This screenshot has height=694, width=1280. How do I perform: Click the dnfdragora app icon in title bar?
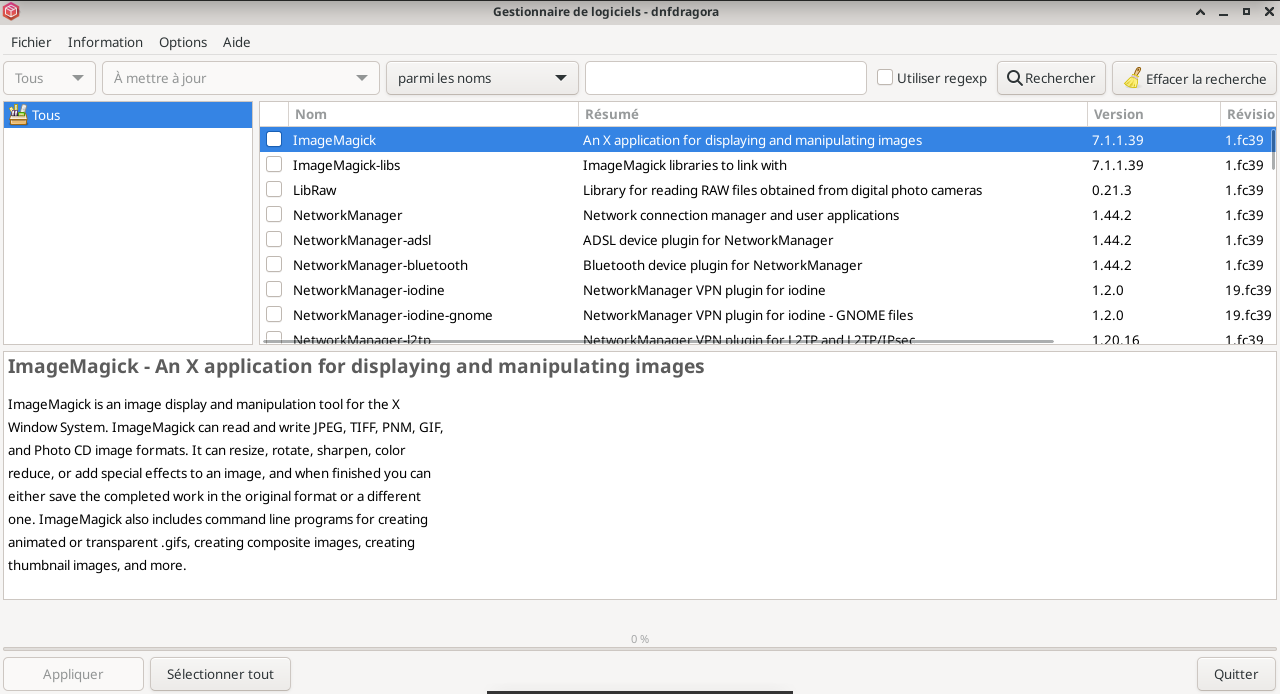click(11, 11)
